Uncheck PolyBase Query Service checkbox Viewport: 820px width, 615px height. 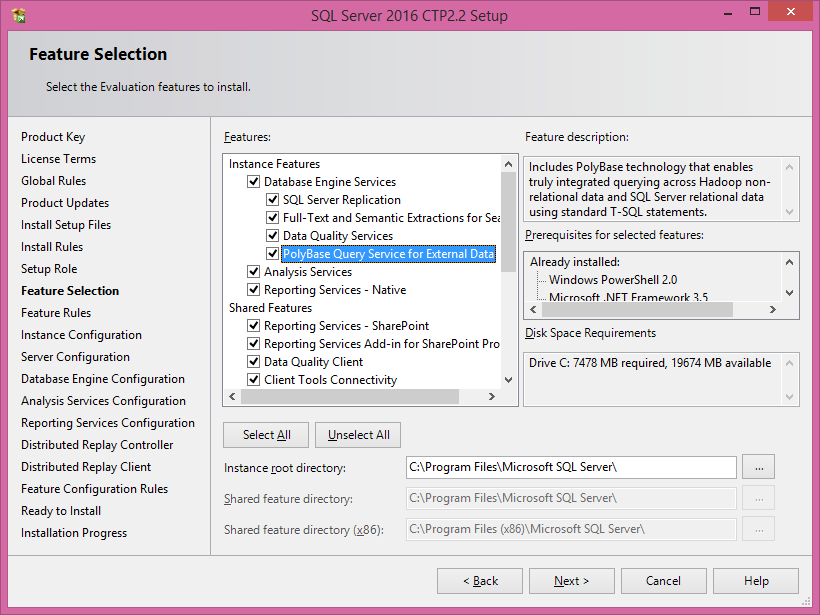pos(272,254)
